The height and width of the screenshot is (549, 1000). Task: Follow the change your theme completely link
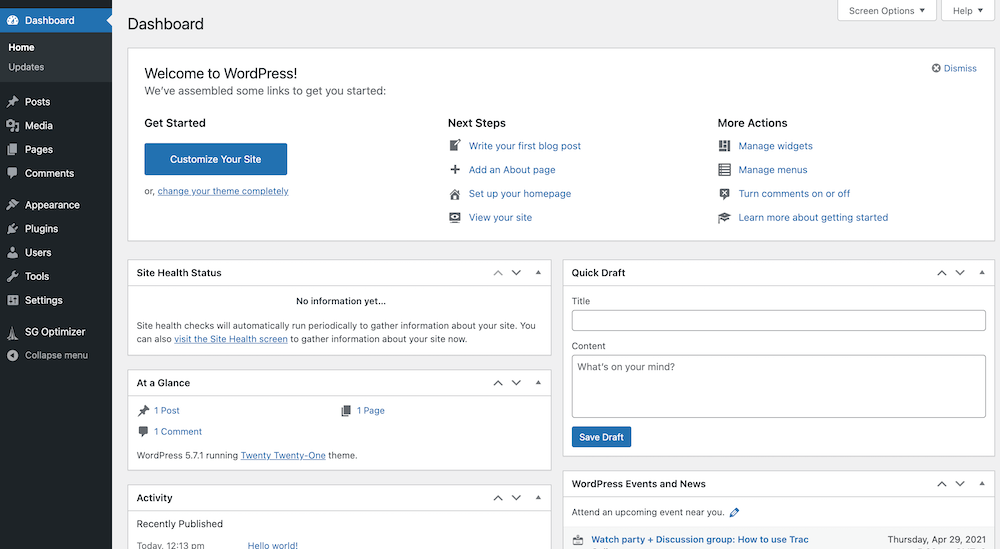[x=223, y=191]
